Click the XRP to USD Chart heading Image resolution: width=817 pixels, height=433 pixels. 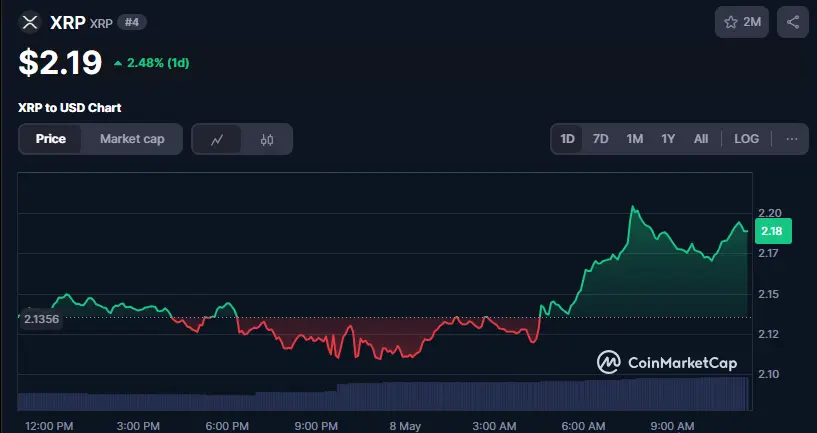(69, 108)
